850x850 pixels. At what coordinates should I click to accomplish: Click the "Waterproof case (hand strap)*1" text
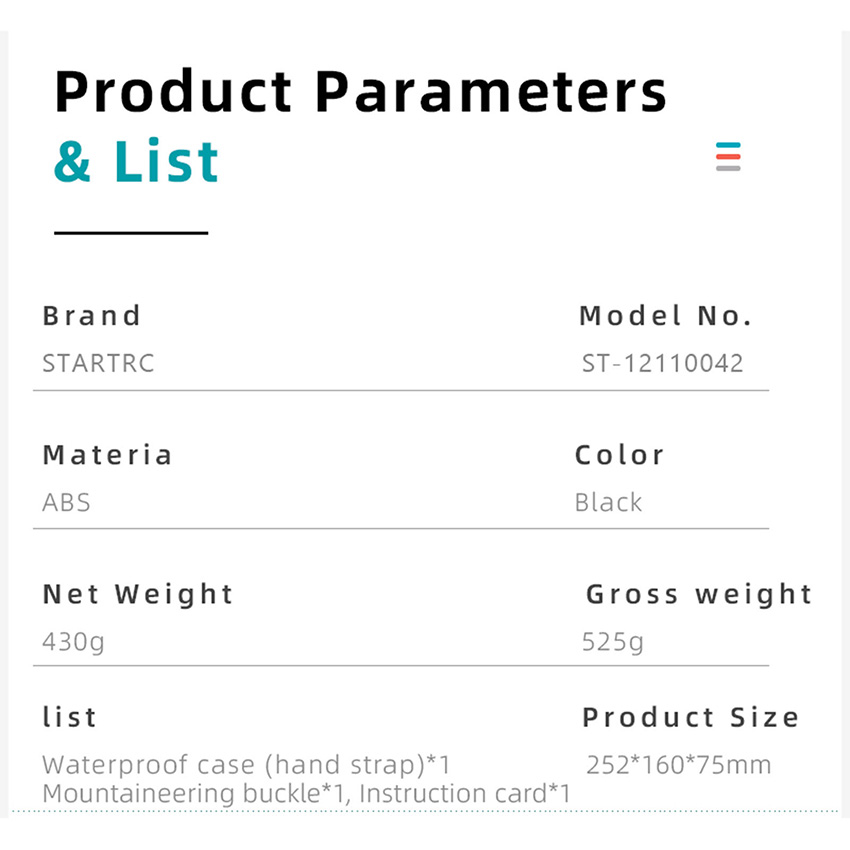coord(247,766)
